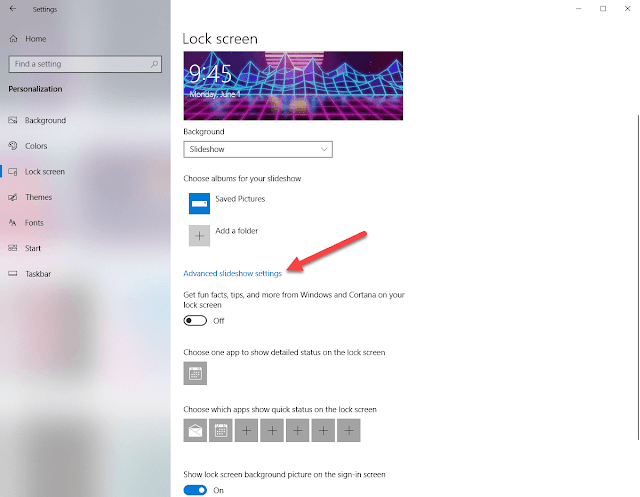Select the Saved Pictures album
This screenshot has width=640, height=497.
pyautogui.click(x=240, y=199)
